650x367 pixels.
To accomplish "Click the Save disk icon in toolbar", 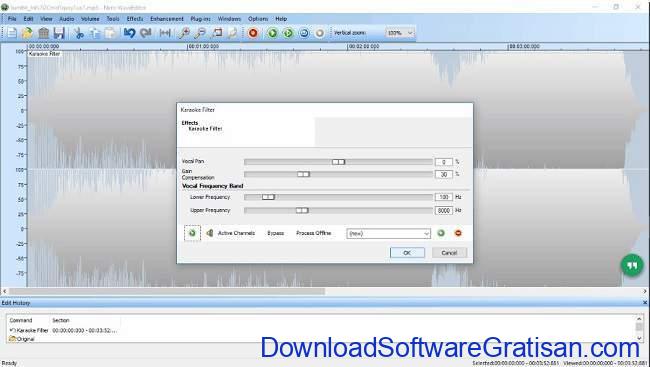I will (x=59, y=33).
